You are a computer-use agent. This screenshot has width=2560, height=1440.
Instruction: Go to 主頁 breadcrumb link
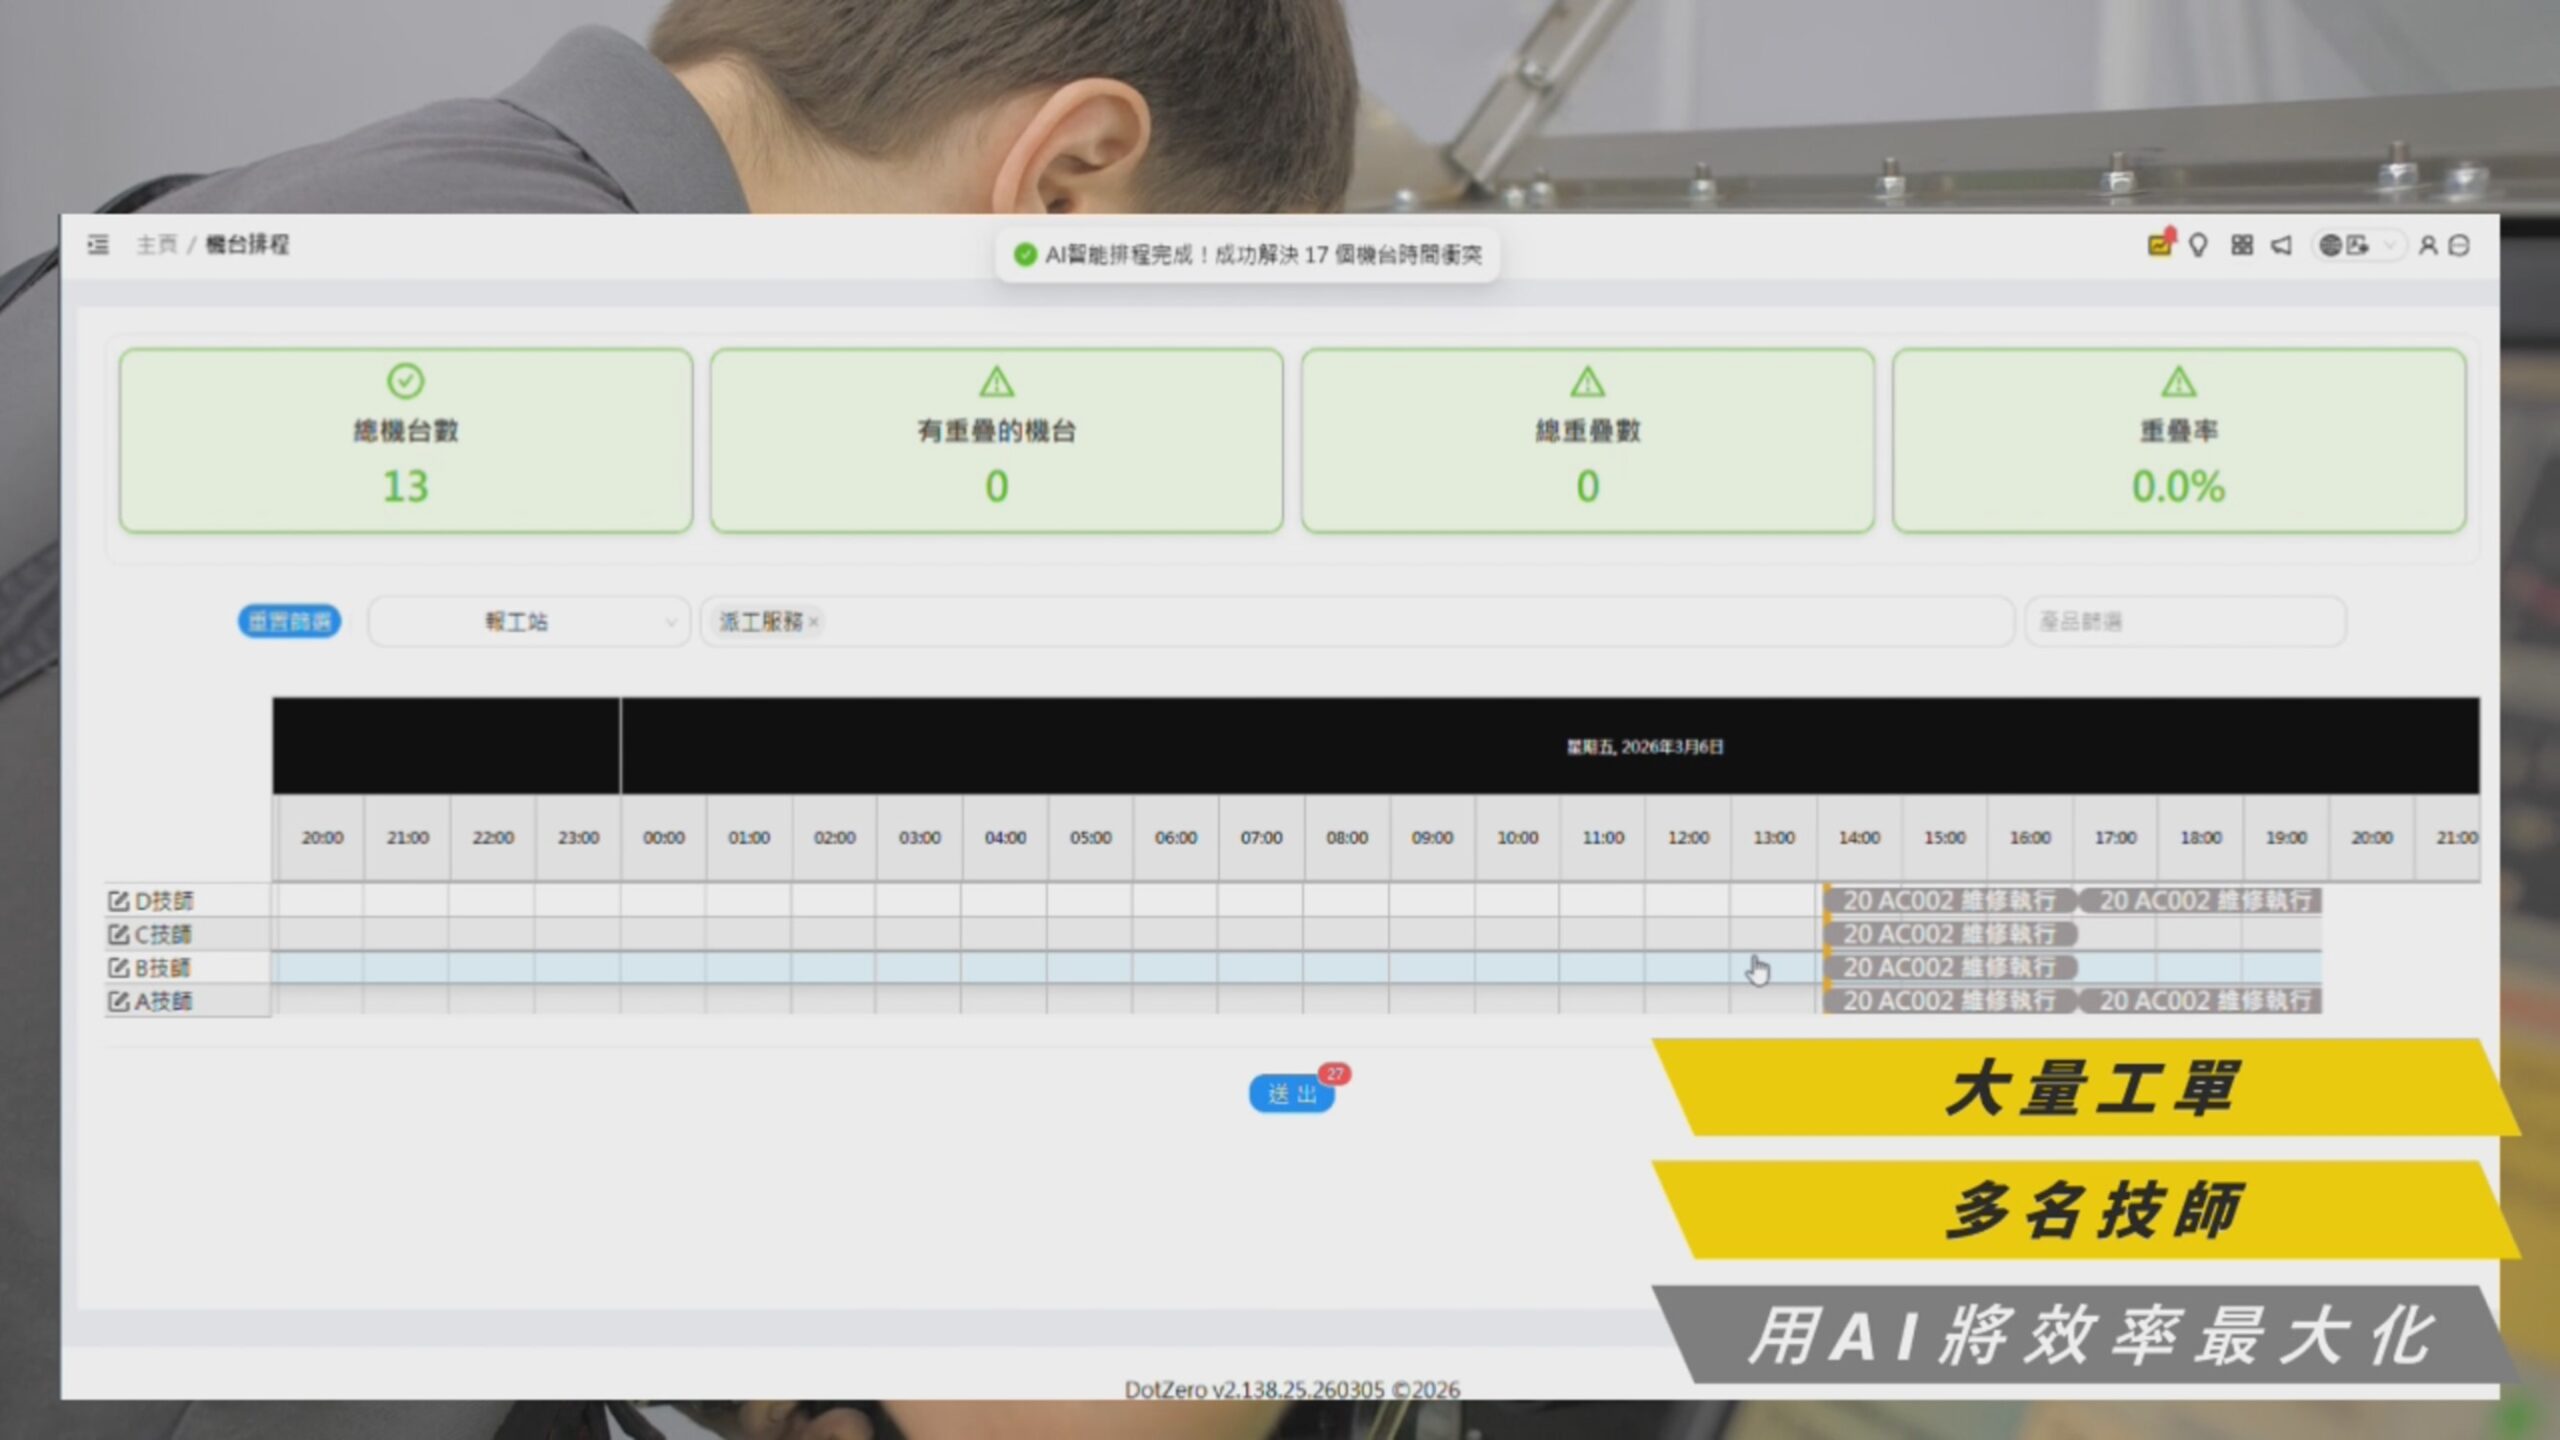(157, 245)
